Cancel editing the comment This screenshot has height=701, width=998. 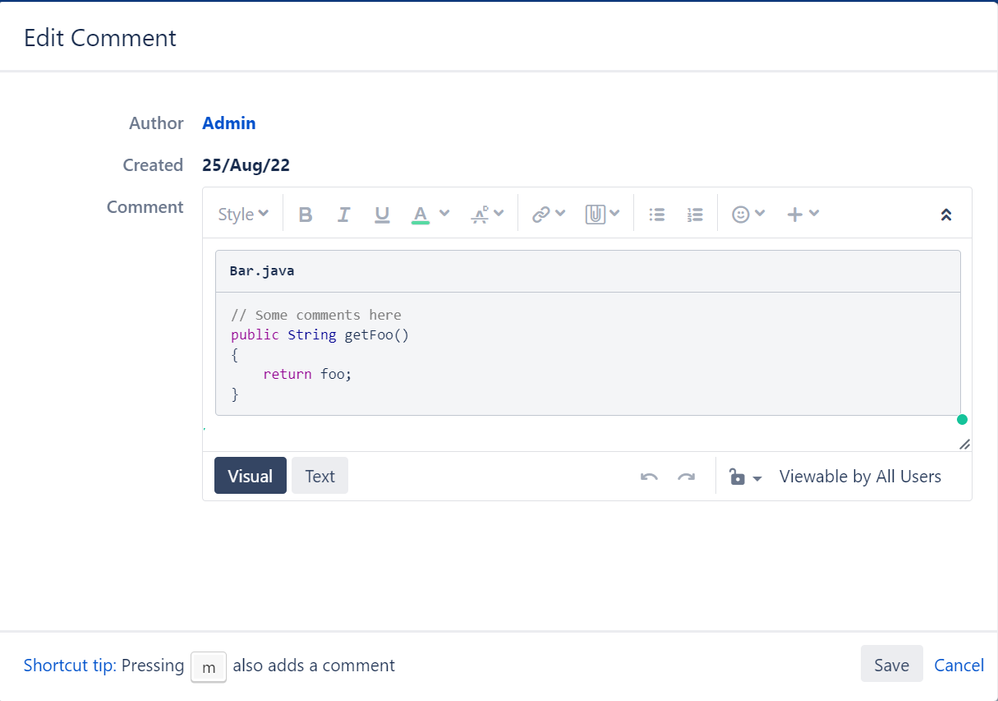(x=959, y=665)
